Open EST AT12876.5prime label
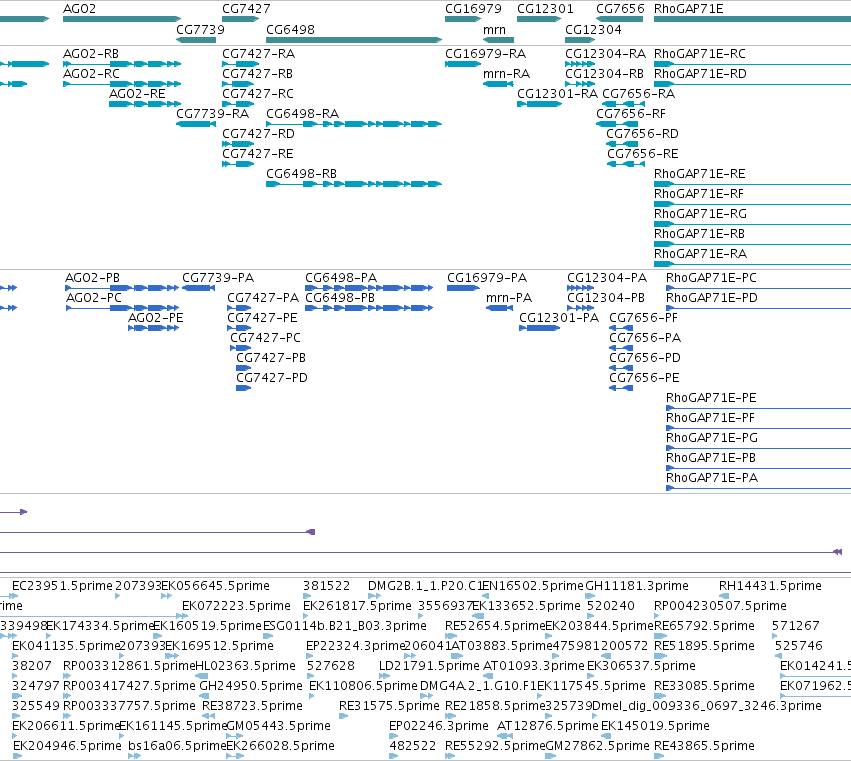 pos(547,726)
